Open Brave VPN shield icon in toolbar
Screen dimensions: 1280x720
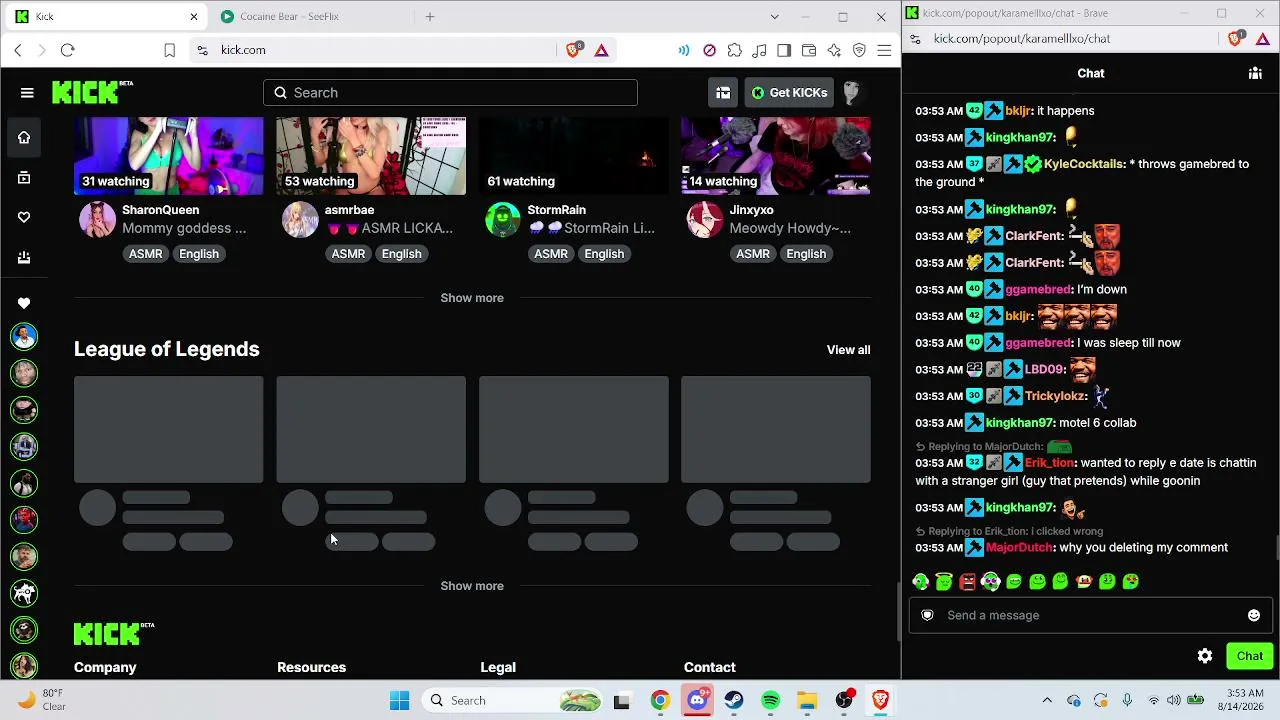pyautogui.click(x=859, y=50)
